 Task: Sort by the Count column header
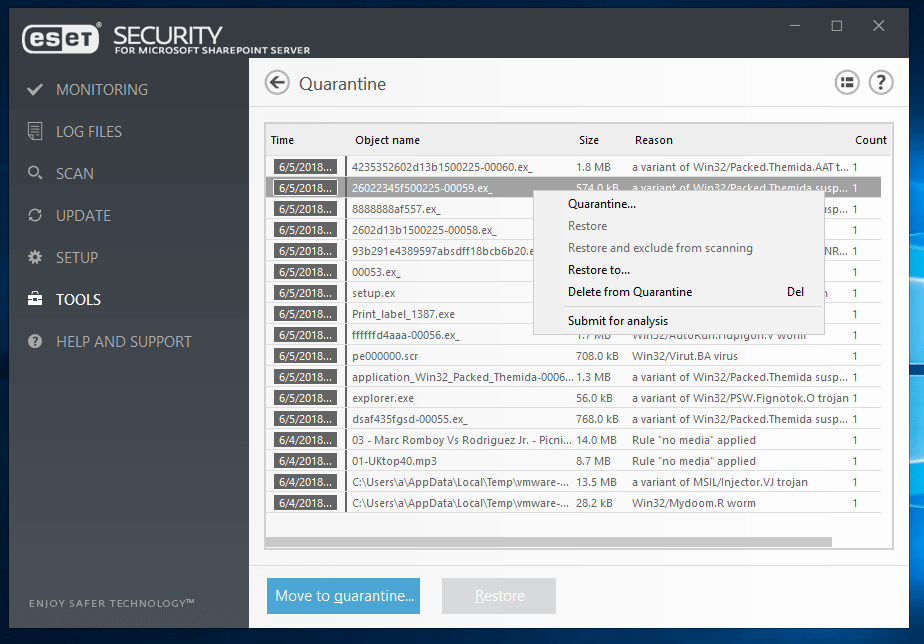(870, 140)
